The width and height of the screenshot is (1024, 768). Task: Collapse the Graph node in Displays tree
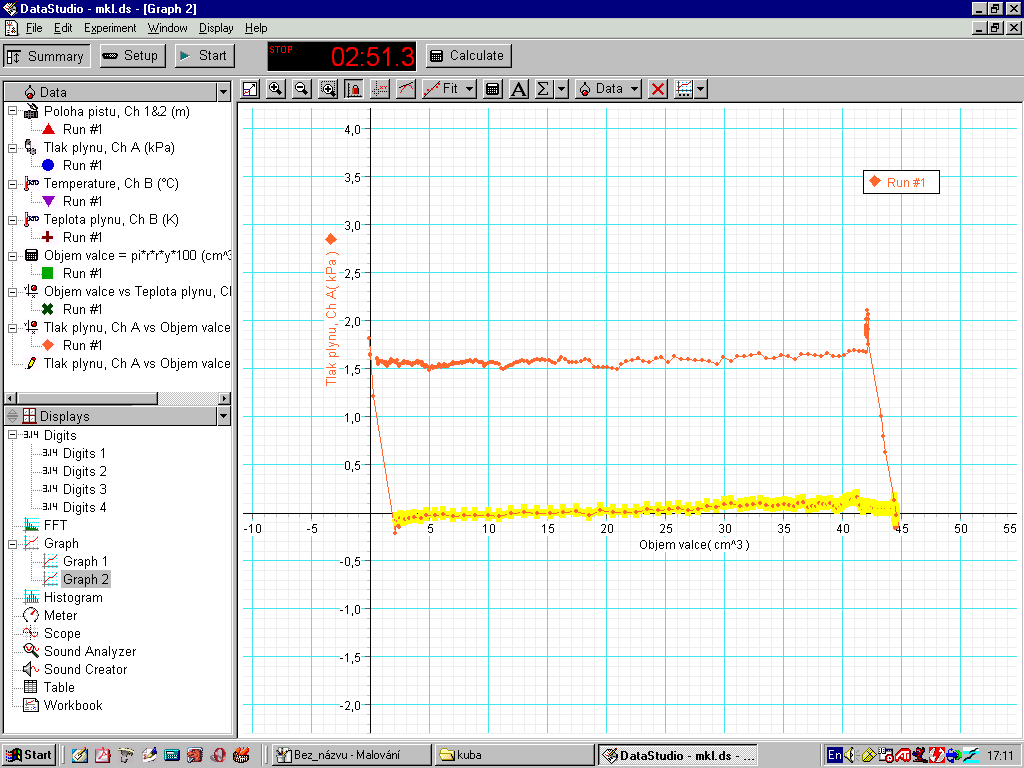(x=13, y=543)
